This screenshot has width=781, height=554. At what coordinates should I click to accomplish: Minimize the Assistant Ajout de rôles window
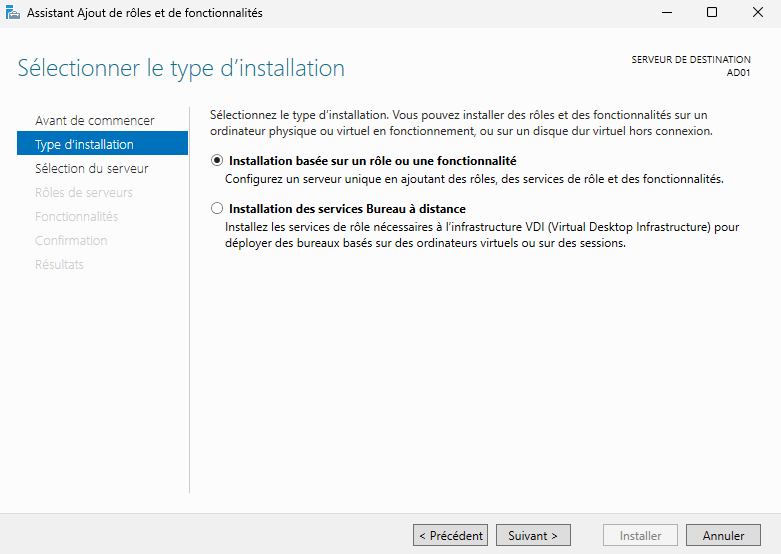tap(666, 12)
